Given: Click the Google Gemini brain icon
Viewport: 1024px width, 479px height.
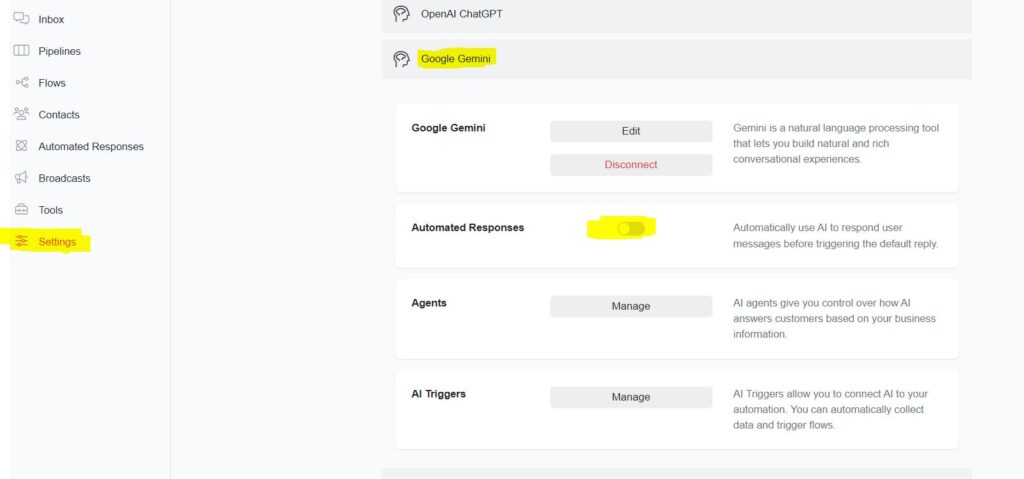Looking at the screenshot, I should pyautogui.click(x=402, y=59).
